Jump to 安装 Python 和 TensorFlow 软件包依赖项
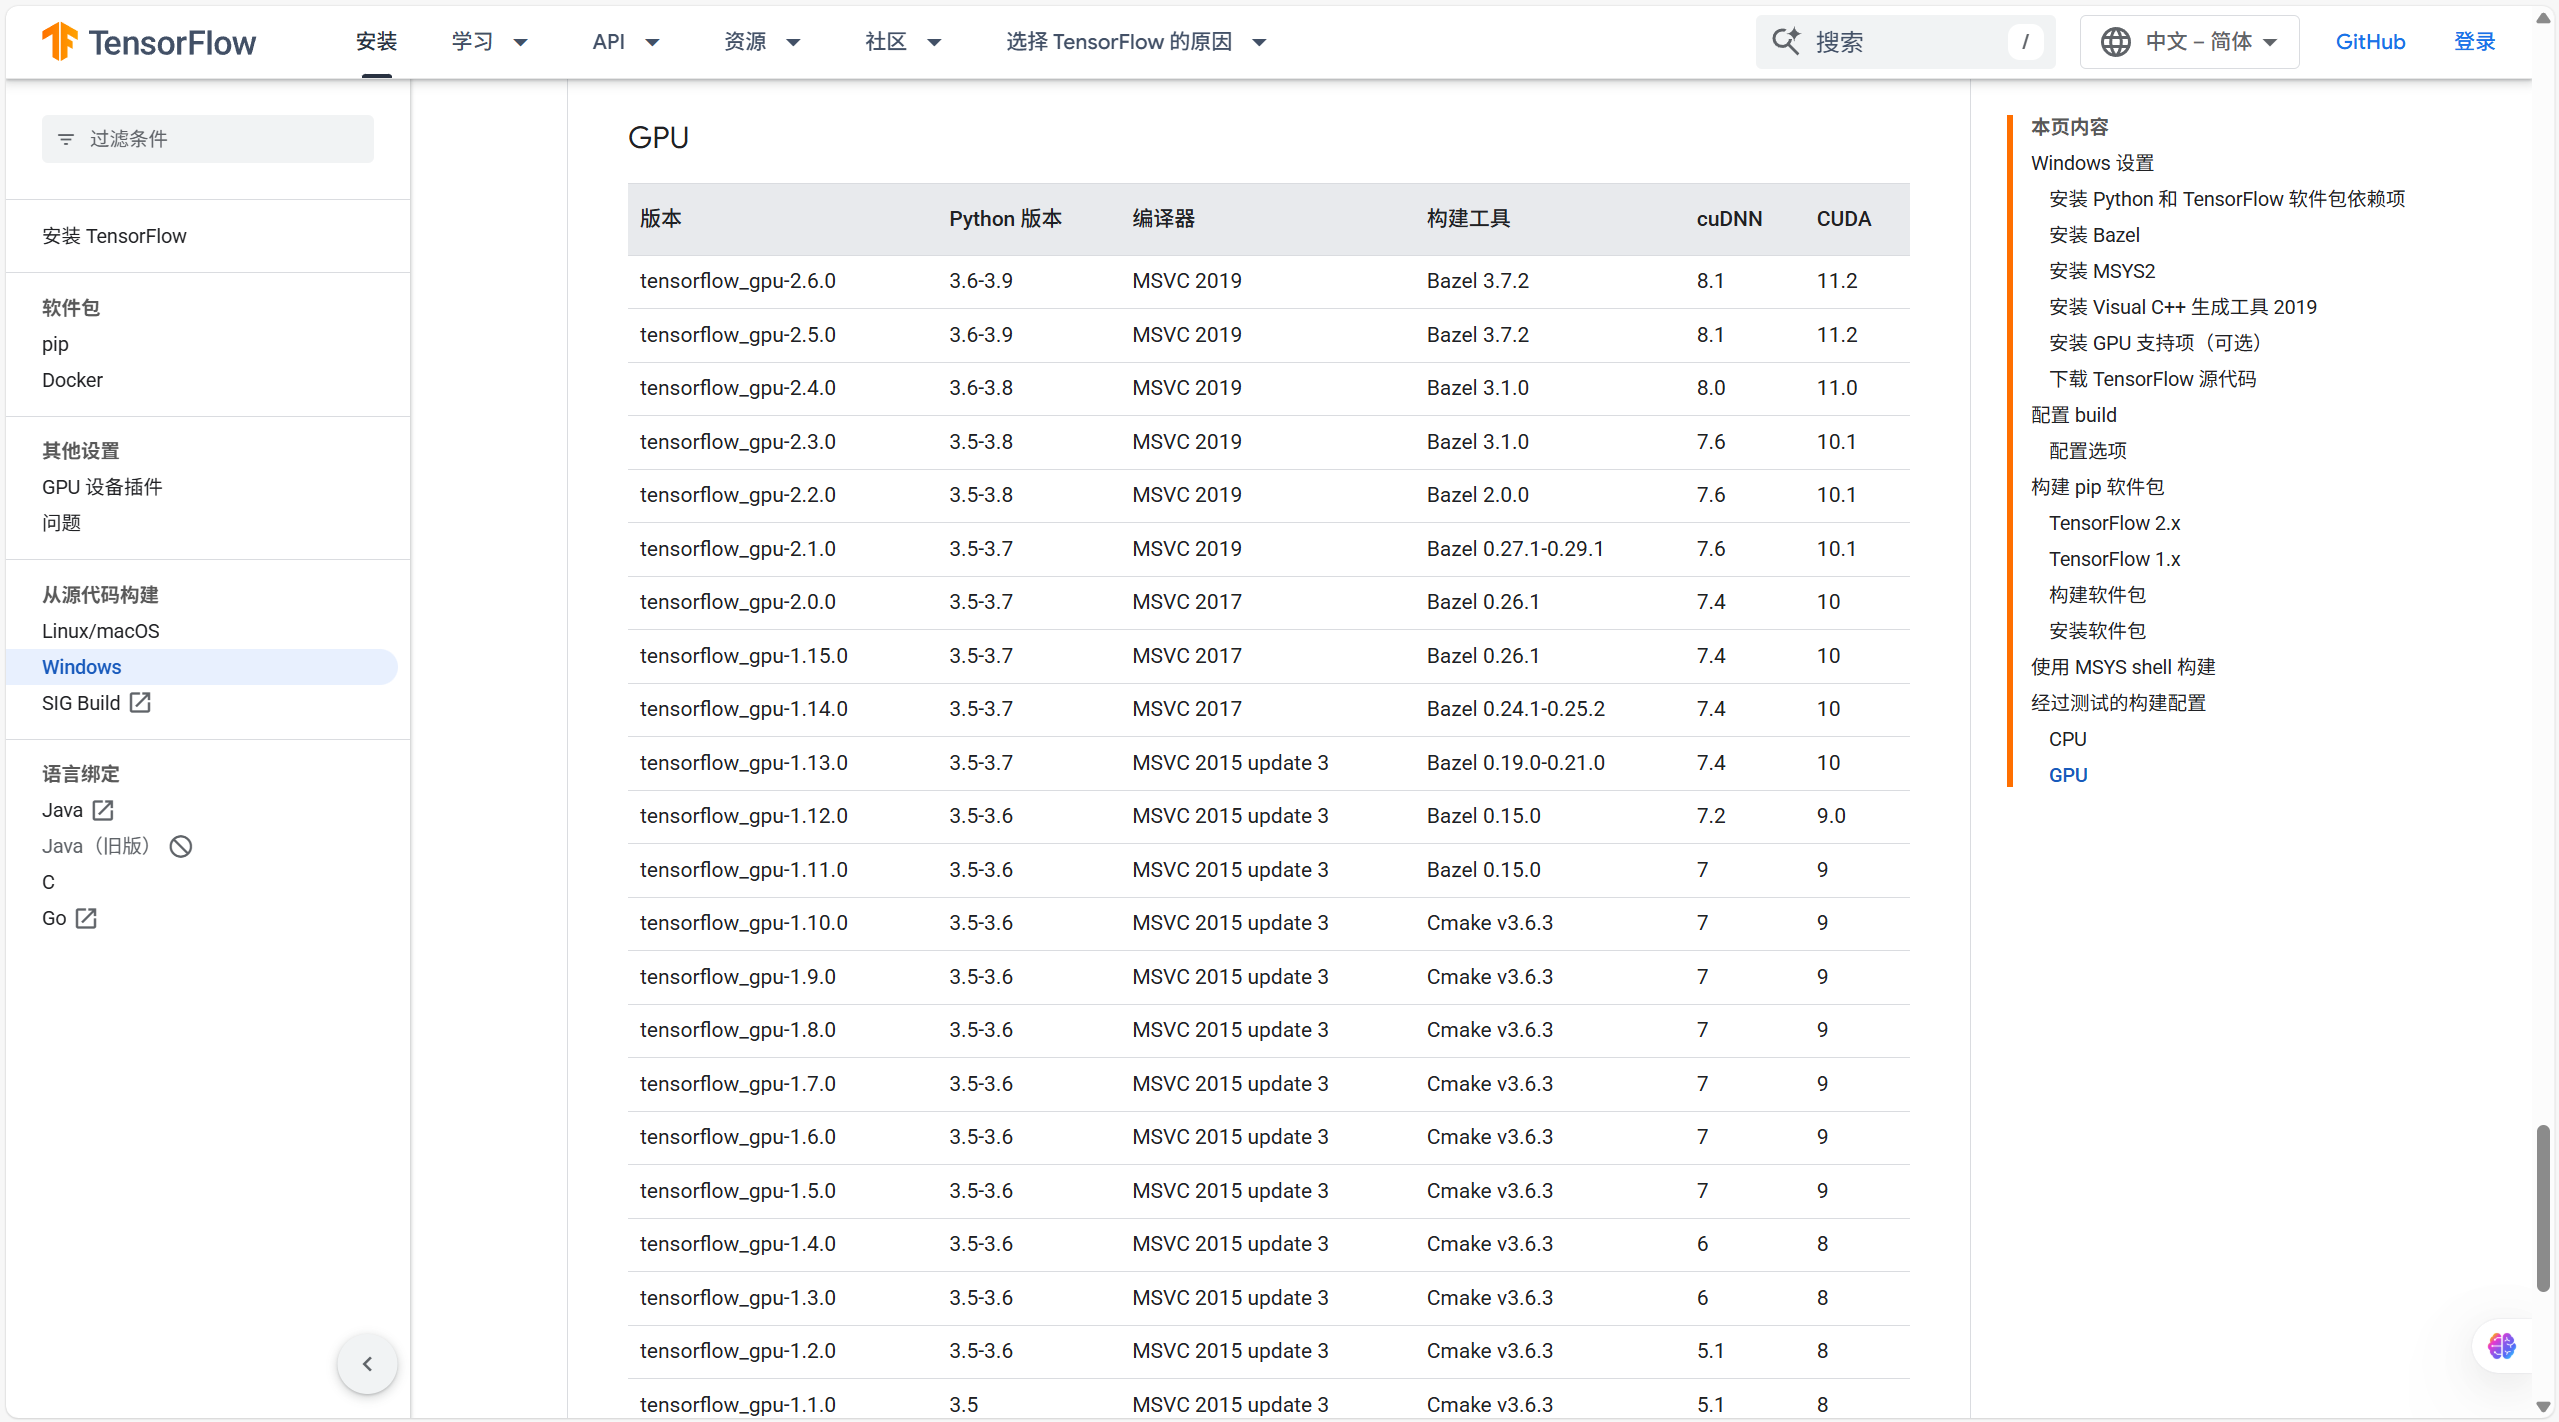This screenshot has height=1422, width=2559. (2227, 199)
